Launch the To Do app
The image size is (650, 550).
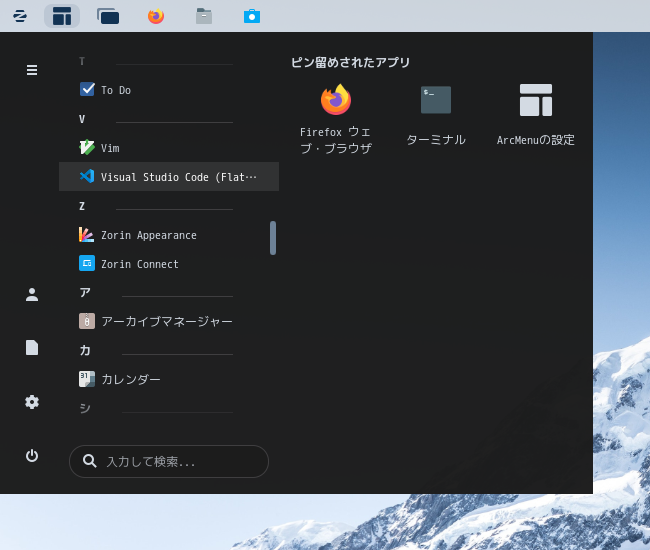tap(169, 90)
